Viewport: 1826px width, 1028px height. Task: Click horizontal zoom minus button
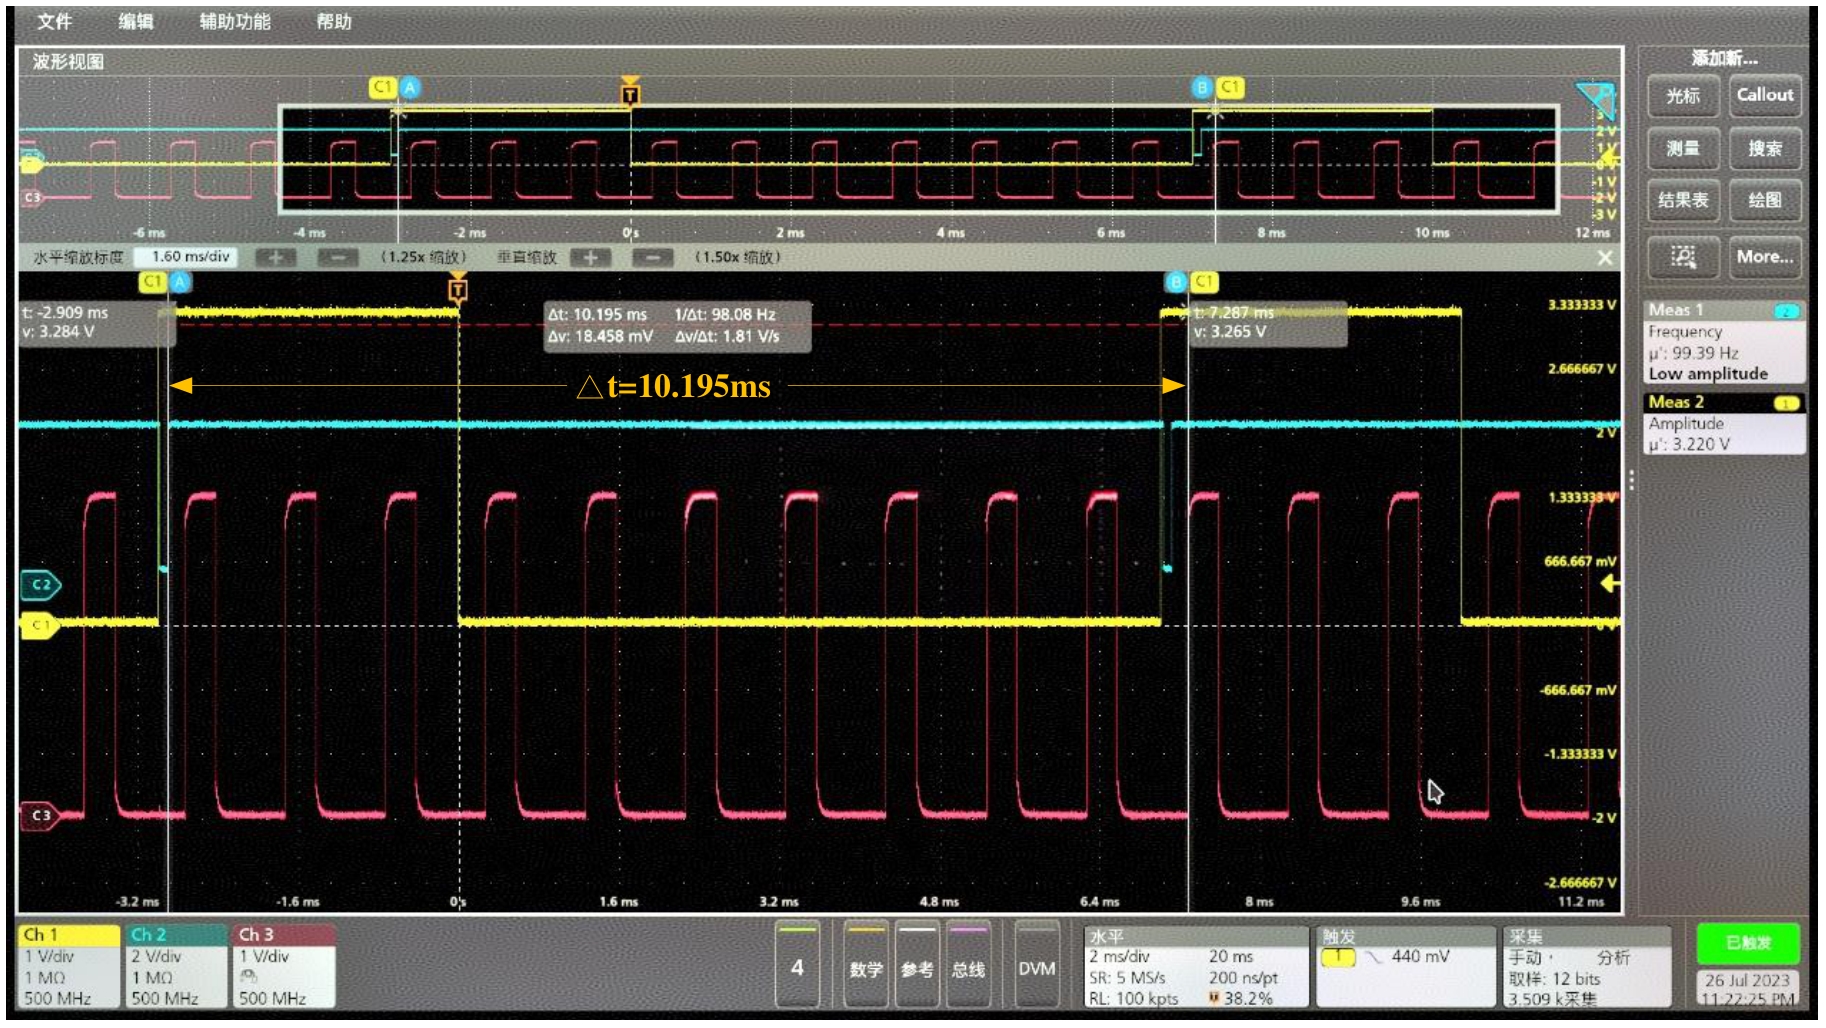tap(337, 258)
